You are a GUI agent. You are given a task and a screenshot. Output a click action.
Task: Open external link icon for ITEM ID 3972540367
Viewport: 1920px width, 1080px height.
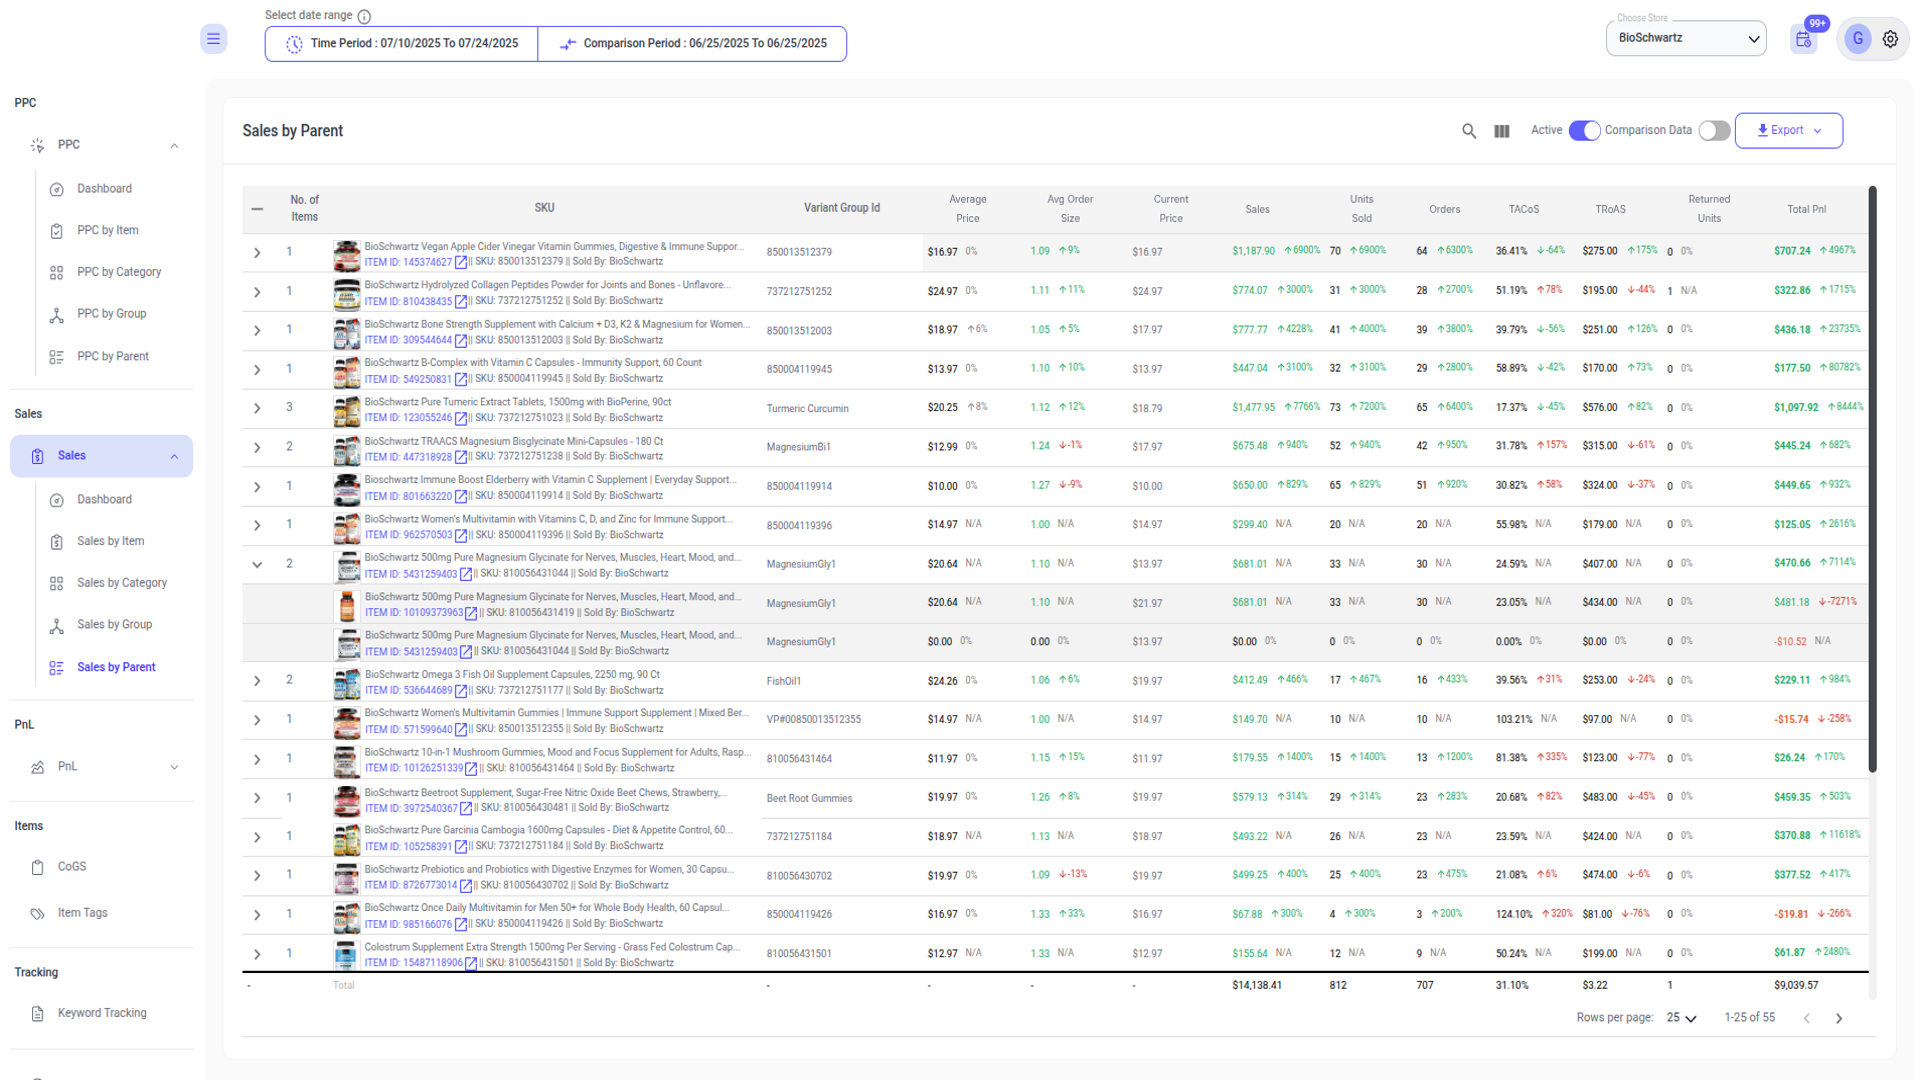(466, 809)
